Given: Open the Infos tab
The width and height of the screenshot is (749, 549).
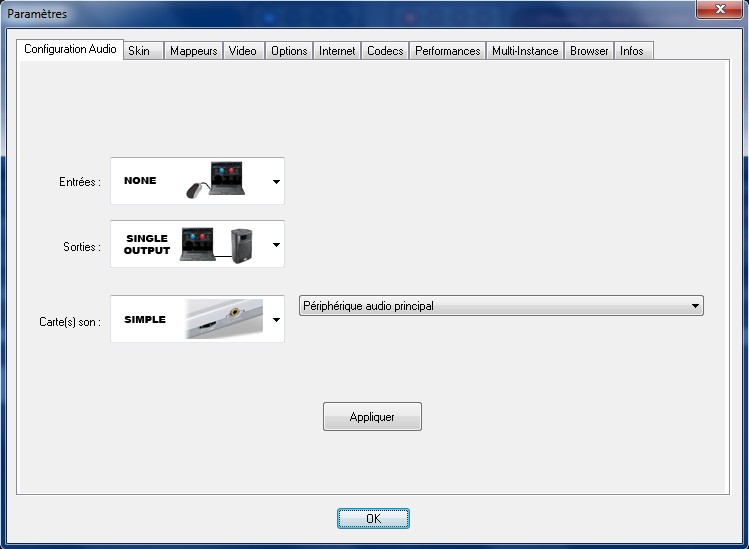Looking at the screenshot, I should (633, 51).
